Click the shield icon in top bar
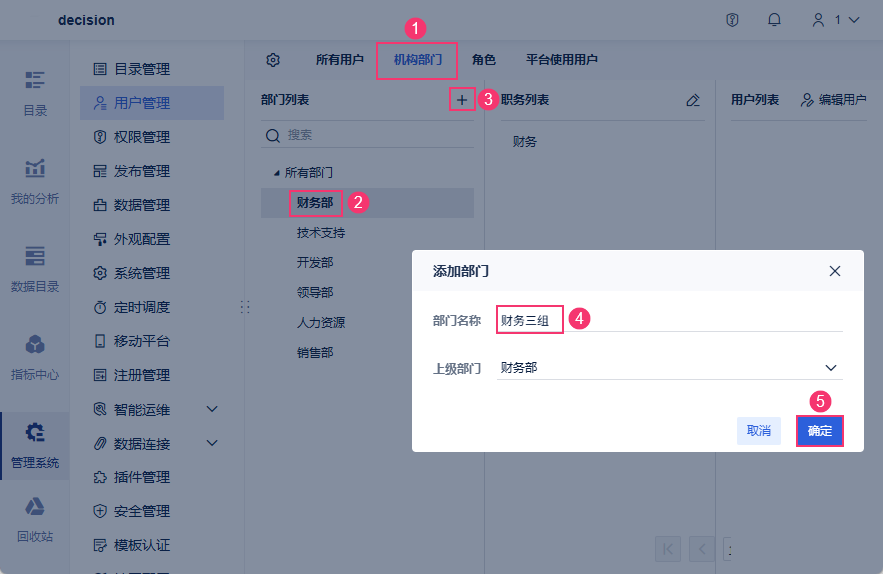 point(732,20)
